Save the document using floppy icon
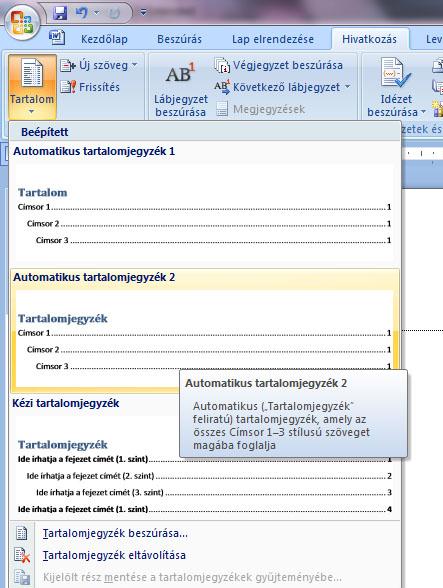Image resolution: width=443 pixels, height=588 pixels. point(60,13)
